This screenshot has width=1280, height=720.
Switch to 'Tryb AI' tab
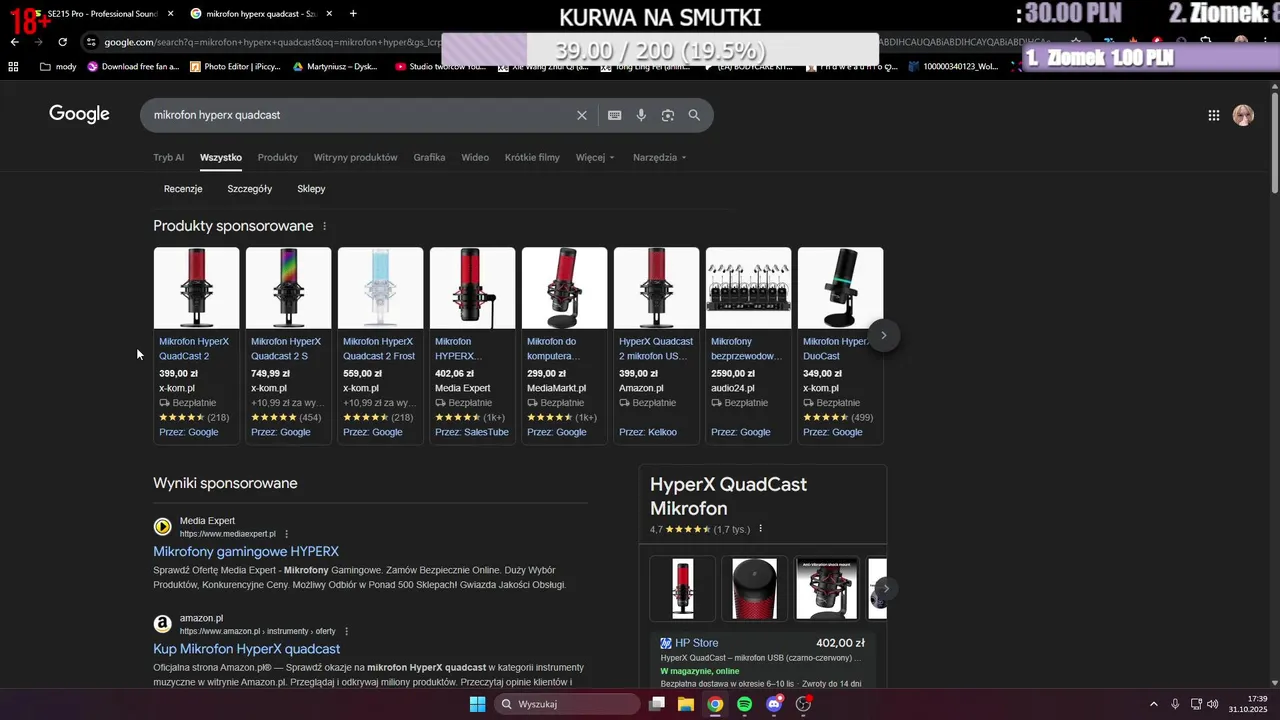[169, 157]
